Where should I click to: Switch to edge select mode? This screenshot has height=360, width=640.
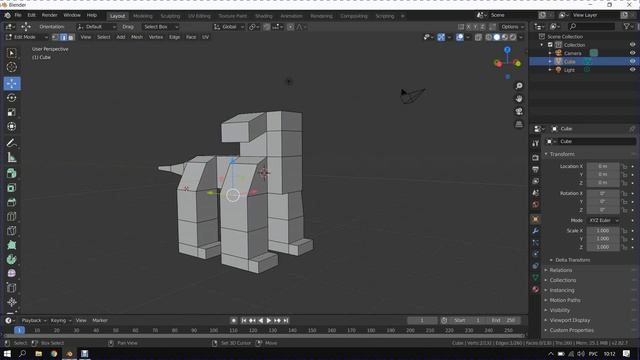pos(63,37)
